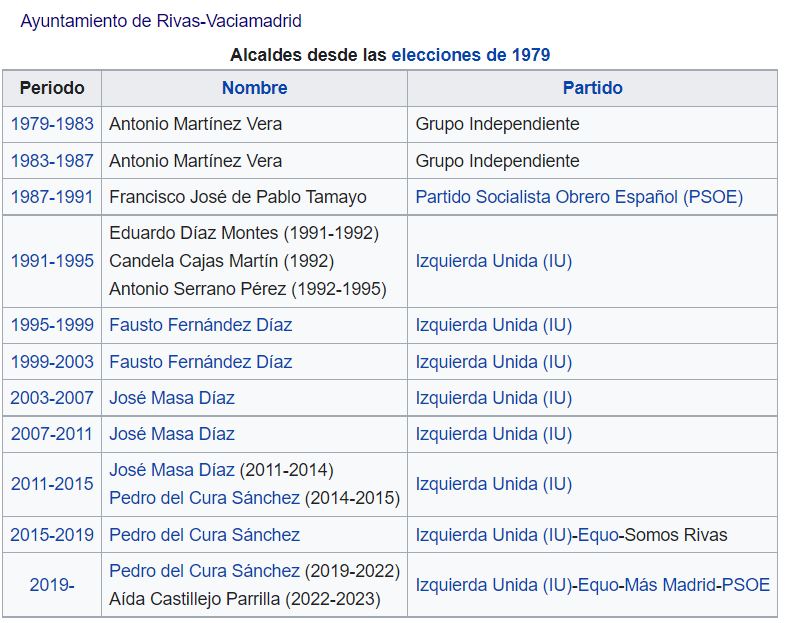
Task: Follow the 'elecciones de 1979' caption link
Action: [471, 55]
